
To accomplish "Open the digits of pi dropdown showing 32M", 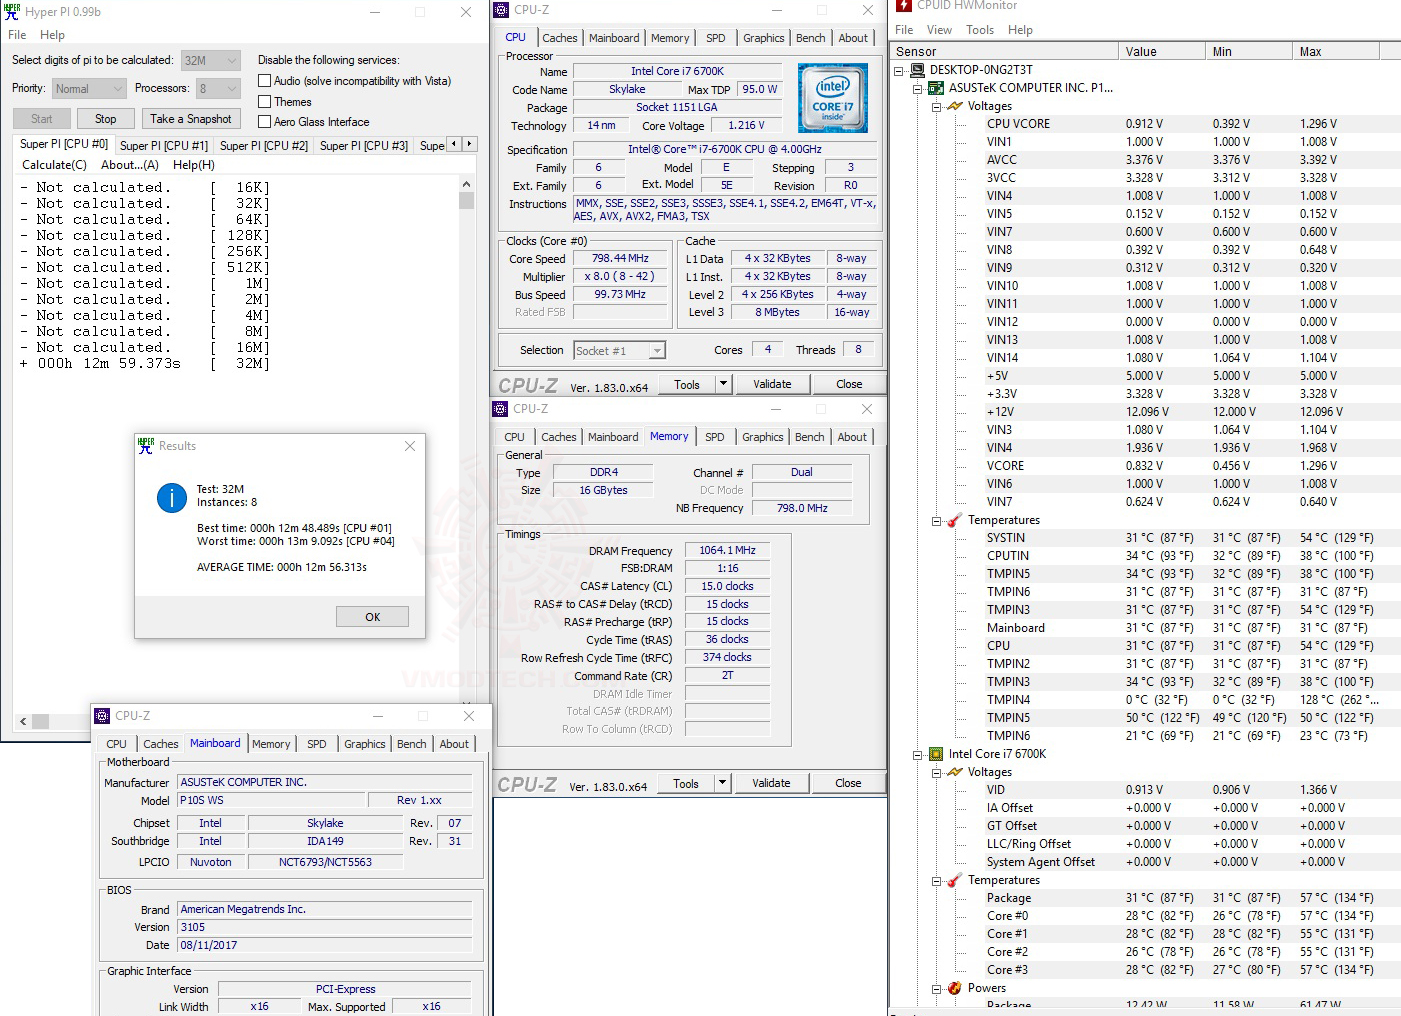I will (210, 60).
